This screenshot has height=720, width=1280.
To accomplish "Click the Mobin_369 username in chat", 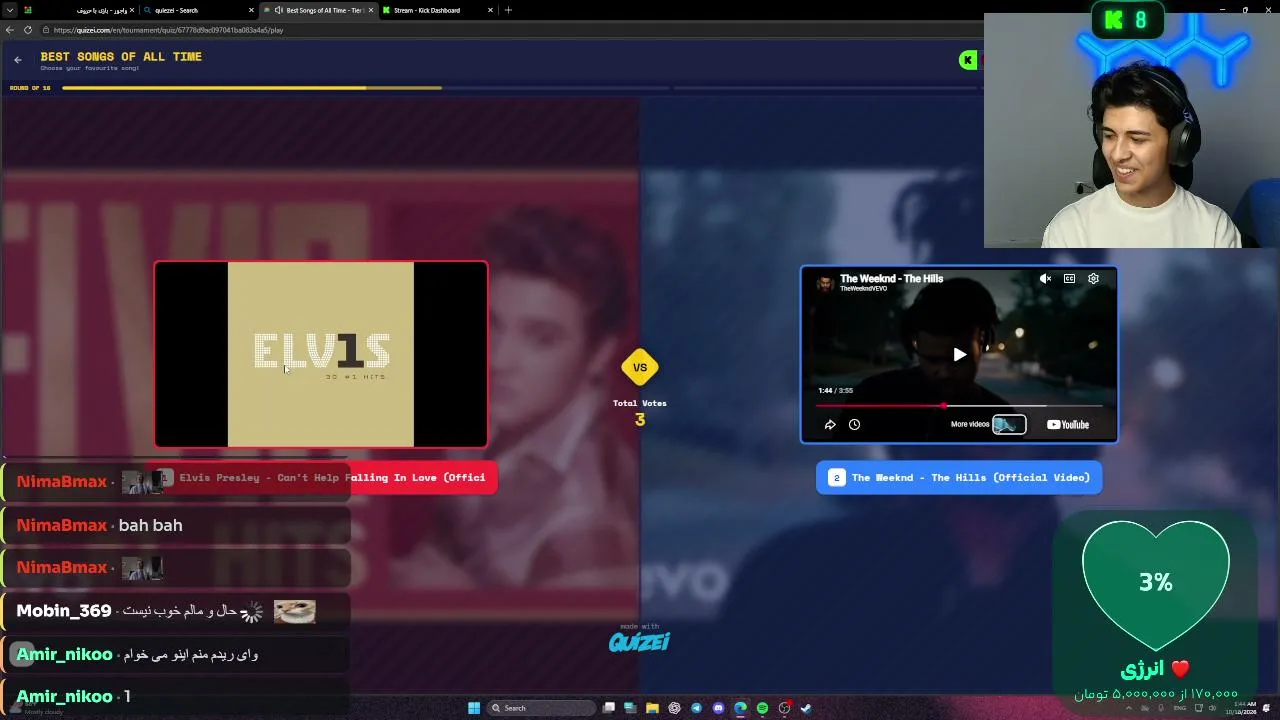I will (64, 611).
